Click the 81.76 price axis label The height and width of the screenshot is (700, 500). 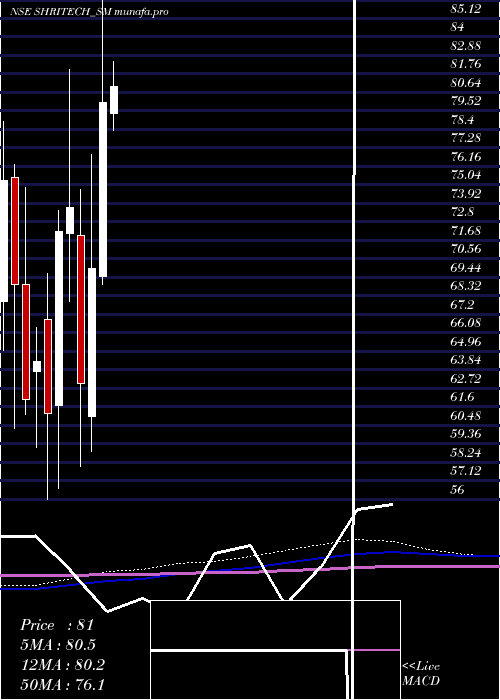click(465, 64)
